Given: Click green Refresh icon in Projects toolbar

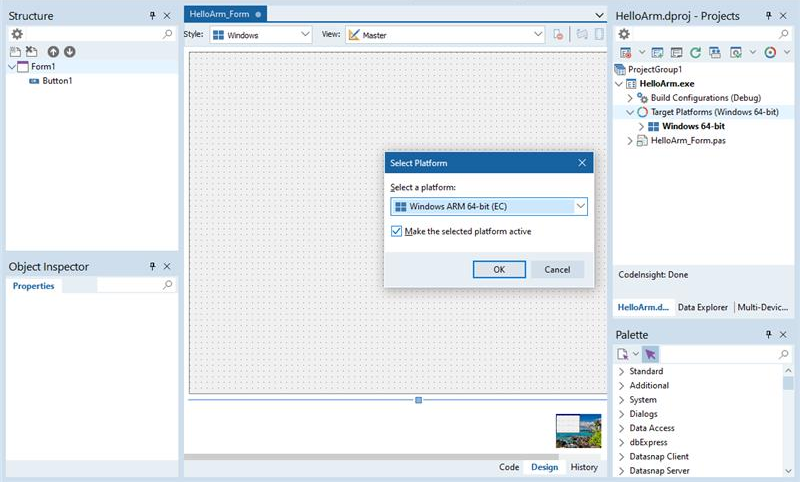Looking at the screenshot, I should pyautogui.click(x=695, y=53).
